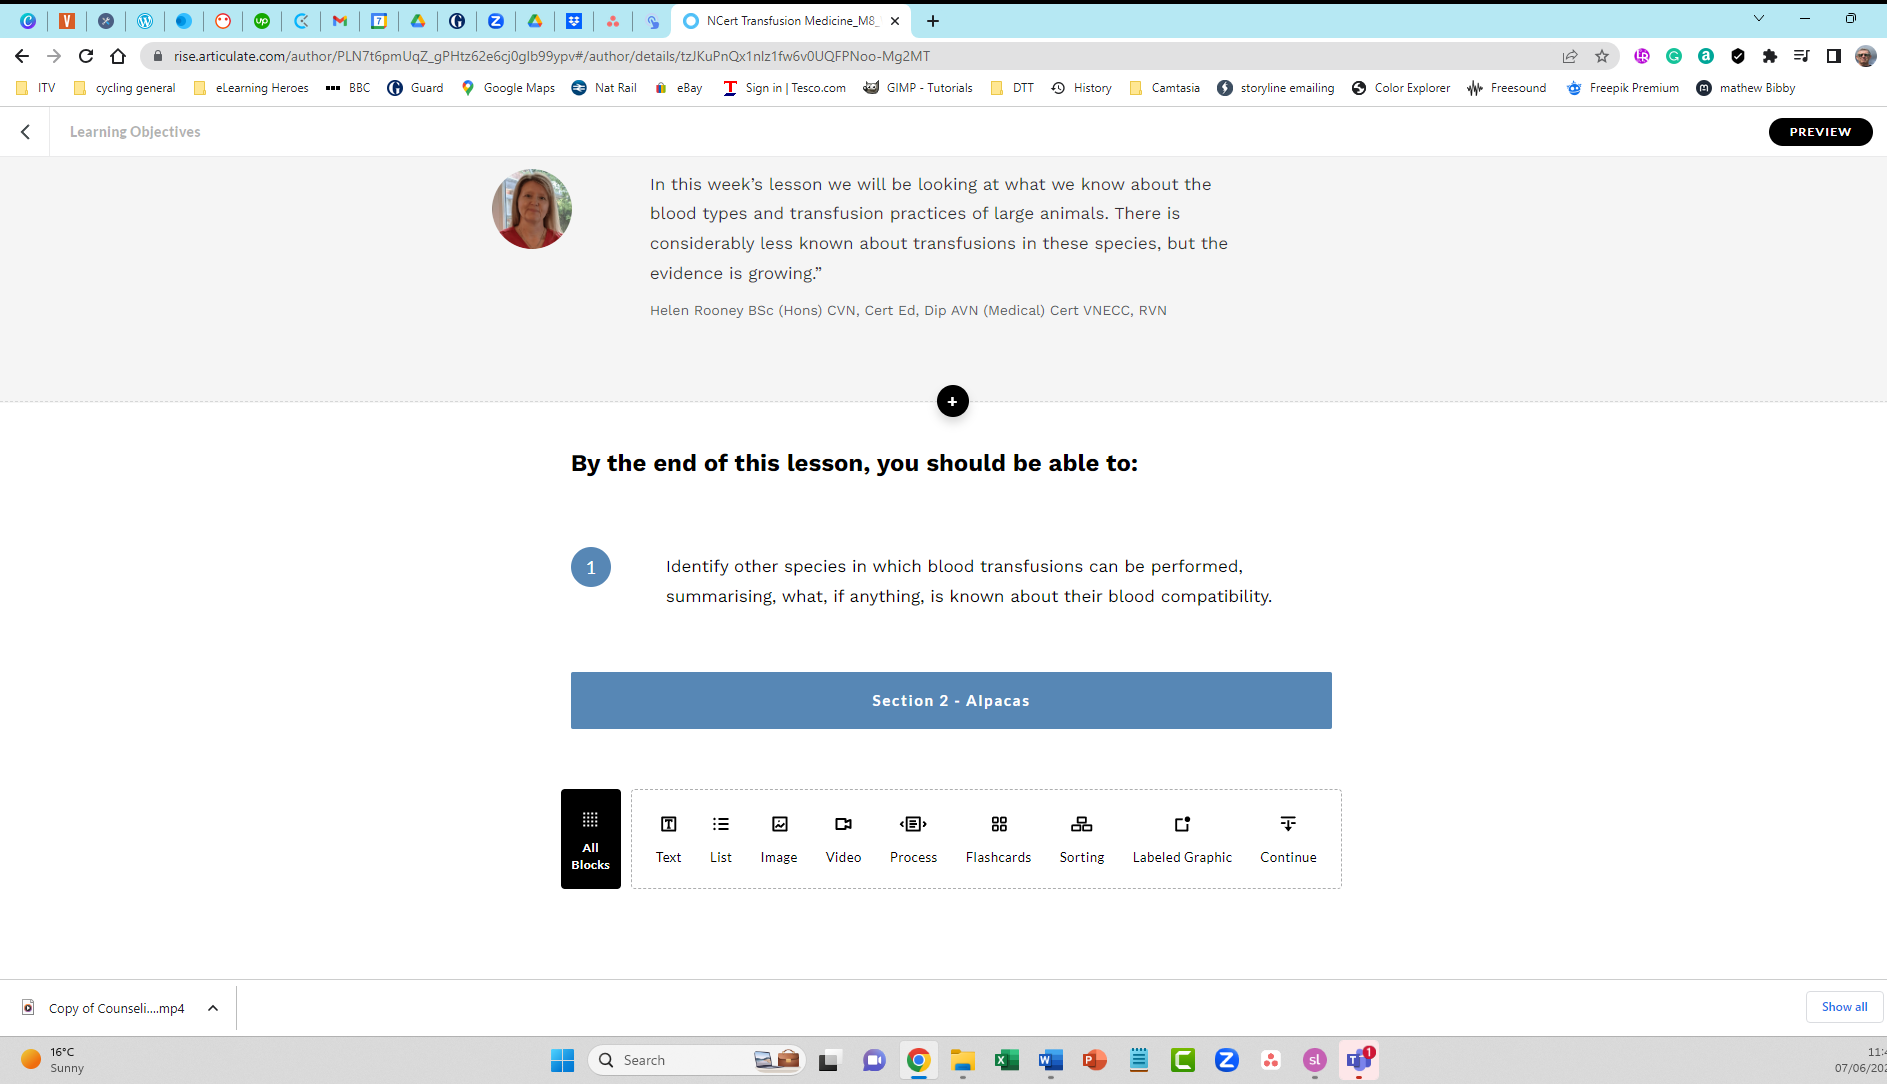Click Show all downloads

coord(1844,1007)
